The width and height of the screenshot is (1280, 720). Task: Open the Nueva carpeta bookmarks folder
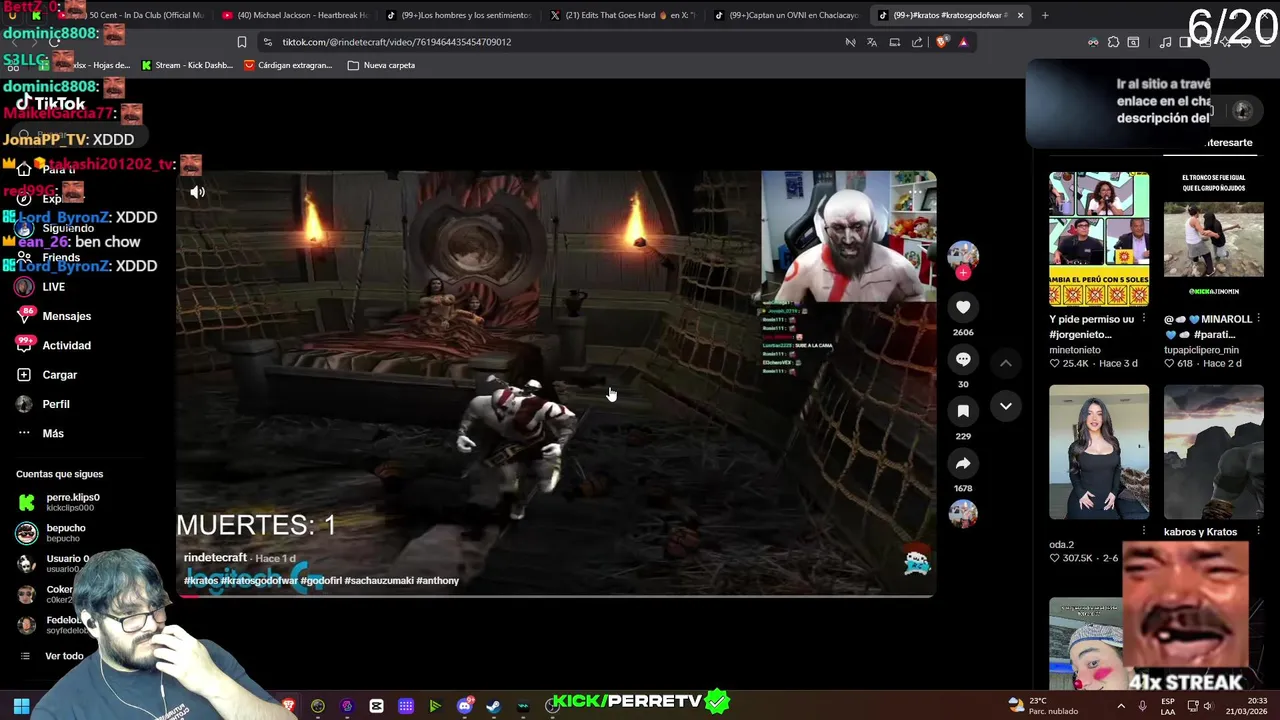tap(381, 65)
